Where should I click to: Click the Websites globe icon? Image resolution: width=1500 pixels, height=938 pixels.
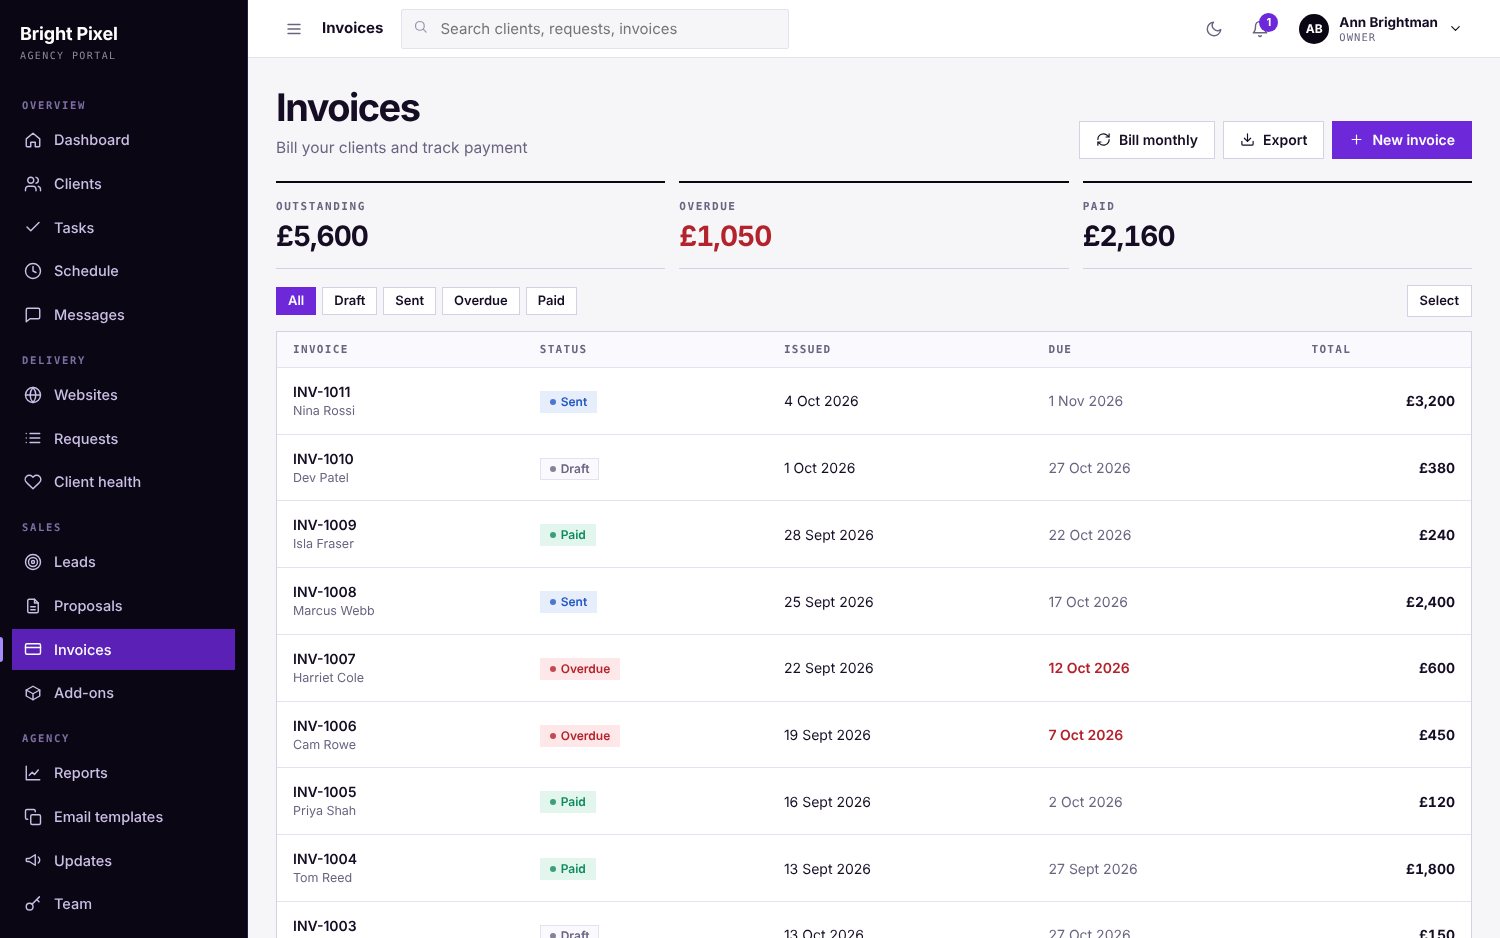click(x=33, y=395)
